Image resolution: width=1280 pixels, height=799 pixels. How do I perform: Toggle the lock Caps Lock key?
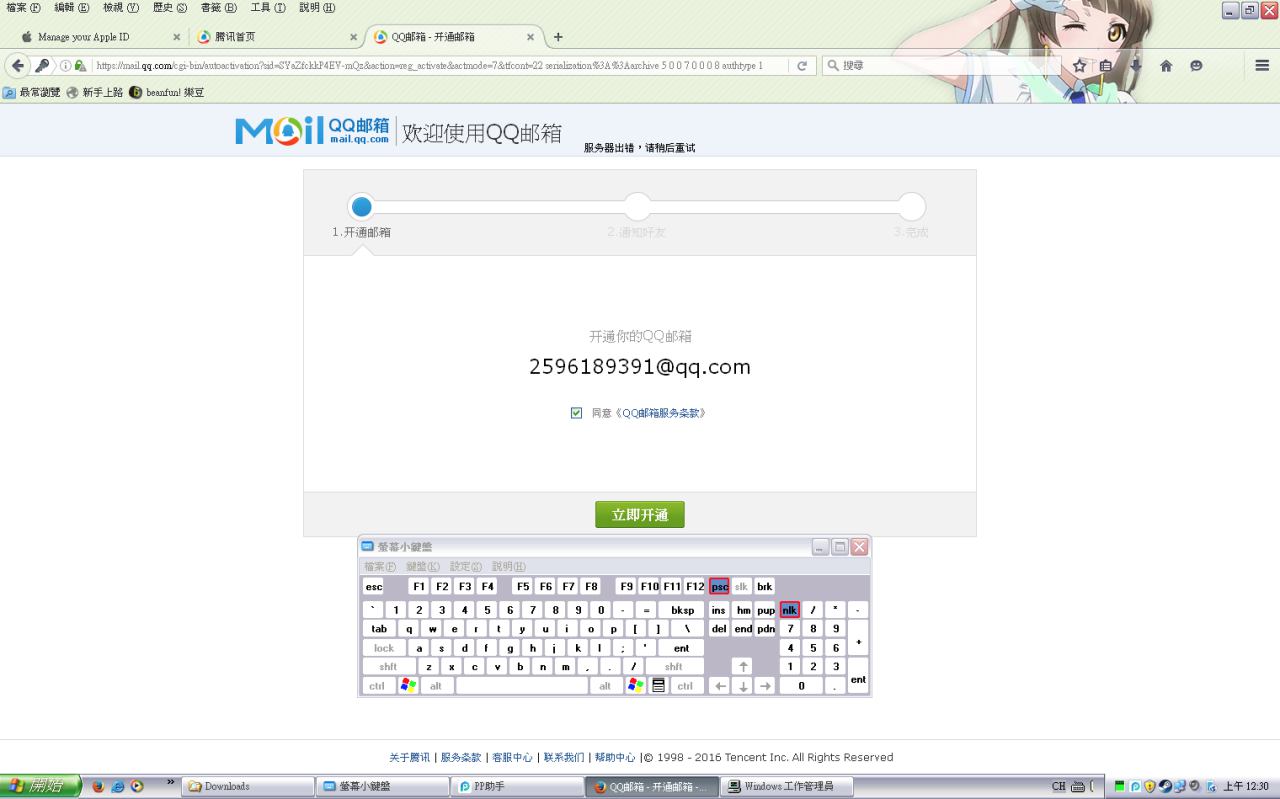(x=384, y=648)
